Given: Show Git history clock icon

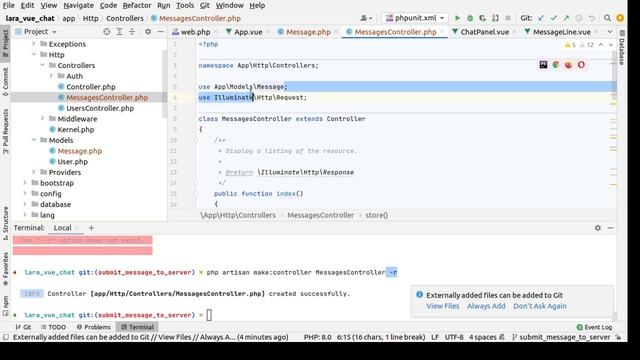Looking at the screenshot, I should click(579, 18).
